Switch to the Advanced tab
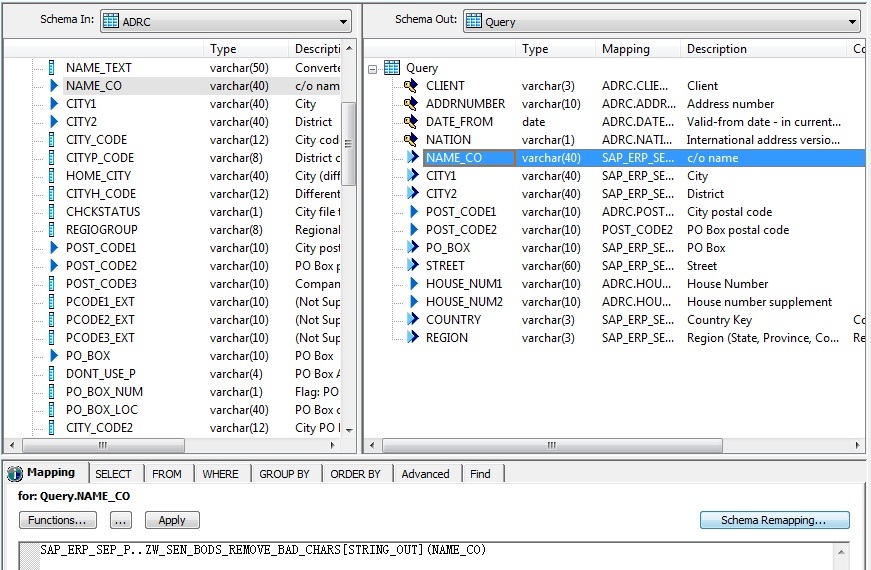The image size is (871, 570). (x=425, y=474)
